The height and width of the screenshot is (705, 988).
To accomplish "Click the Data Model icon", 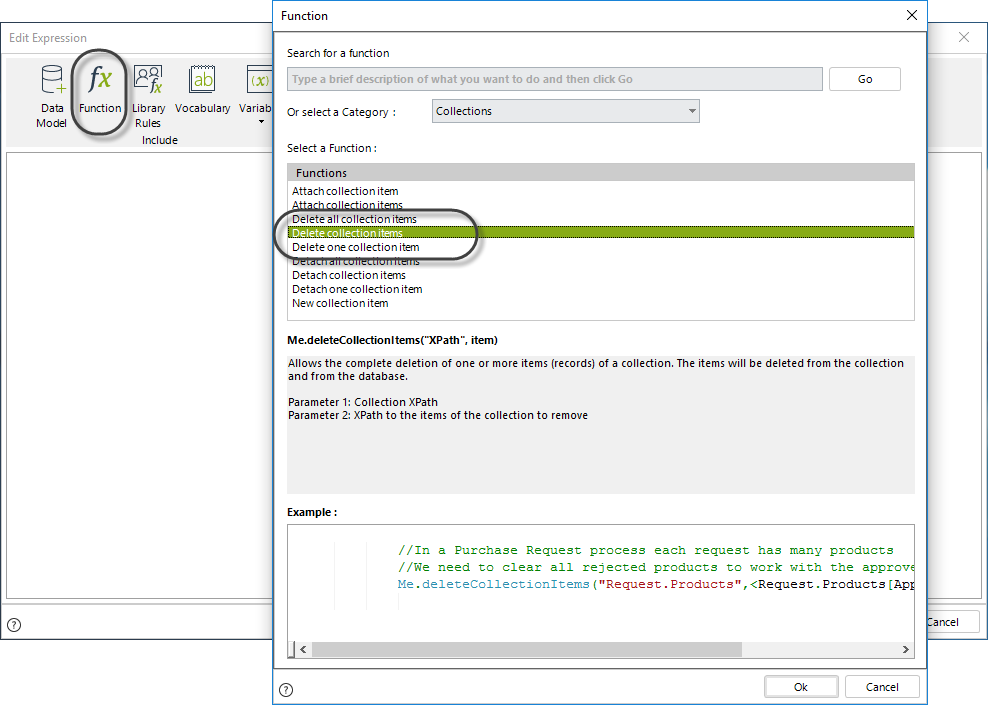I will 52,80.
